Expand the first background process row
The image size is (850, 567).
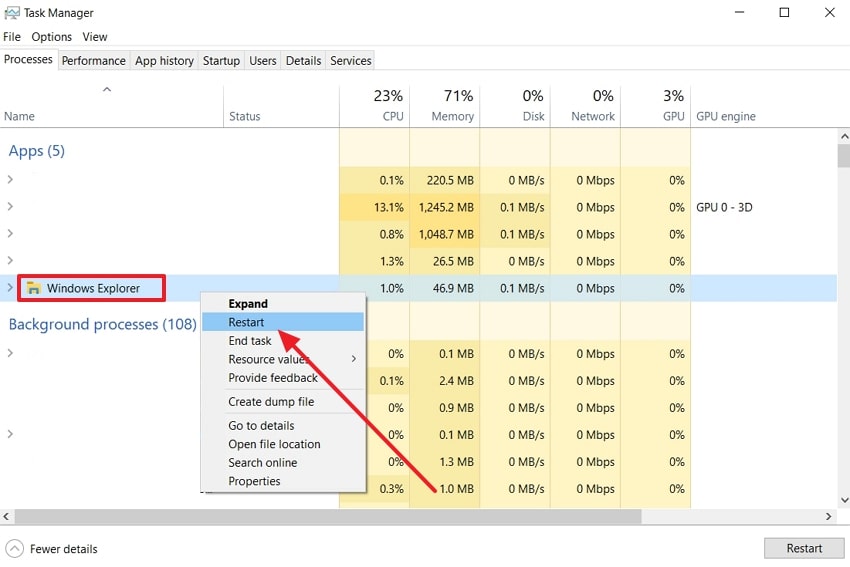click(x=10, y=353)
